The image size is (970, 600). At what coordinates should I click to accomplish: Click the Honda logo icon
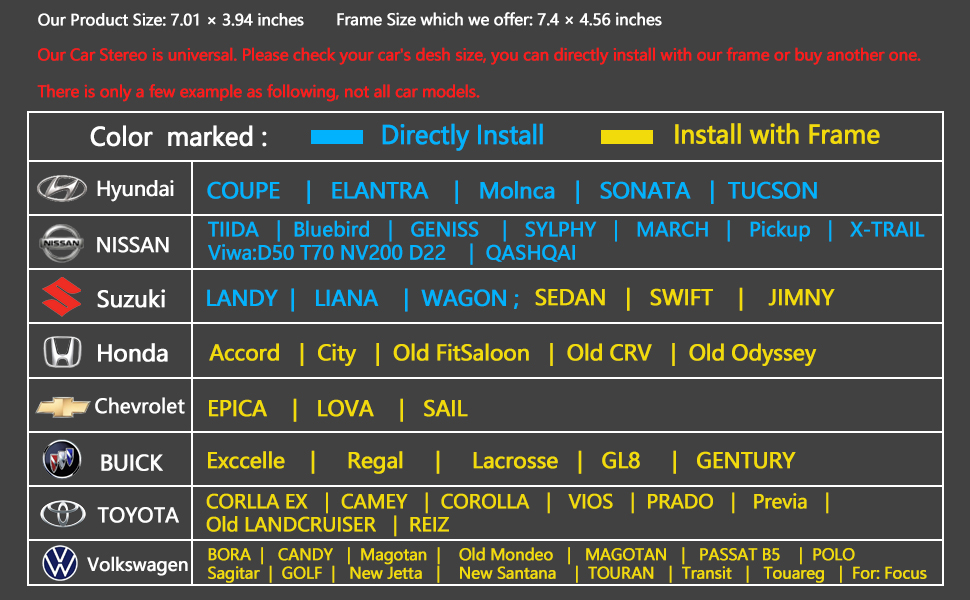(62, 352)
